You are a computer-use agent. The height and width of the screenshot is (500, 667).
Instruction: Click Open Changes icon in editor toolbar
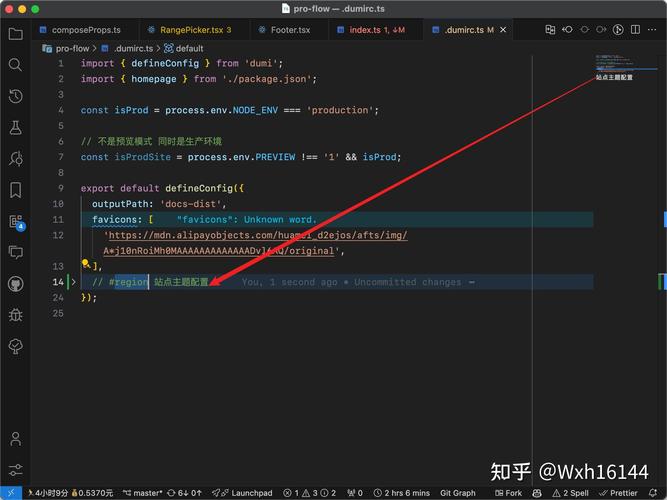pyautogui.click(x=550, y=30)
